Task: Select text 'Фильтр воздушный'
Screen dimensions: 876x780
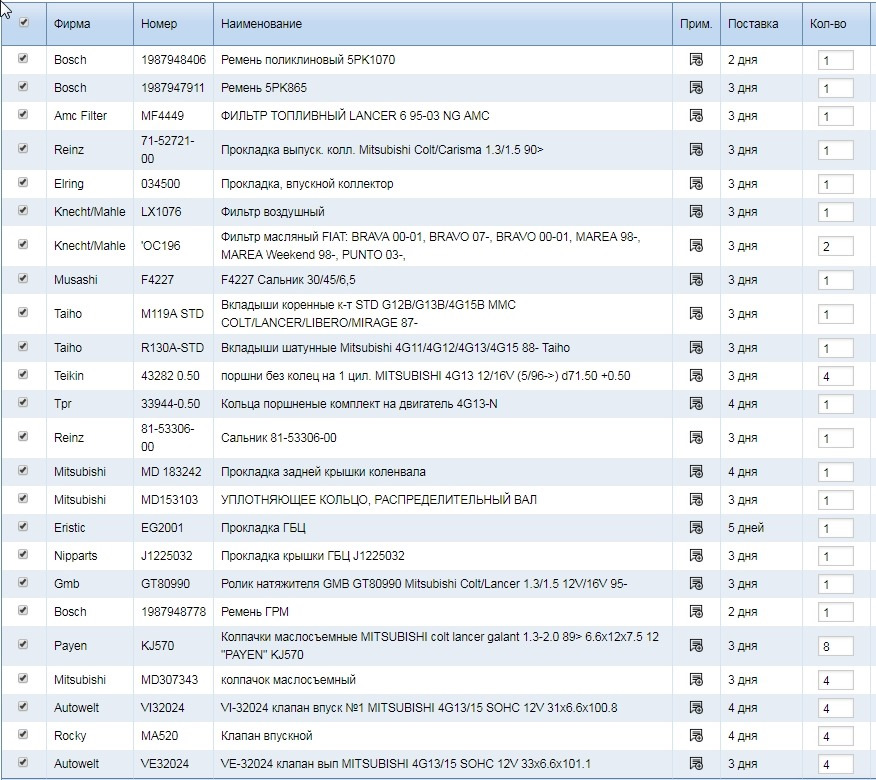Action: tap(273, 212)
